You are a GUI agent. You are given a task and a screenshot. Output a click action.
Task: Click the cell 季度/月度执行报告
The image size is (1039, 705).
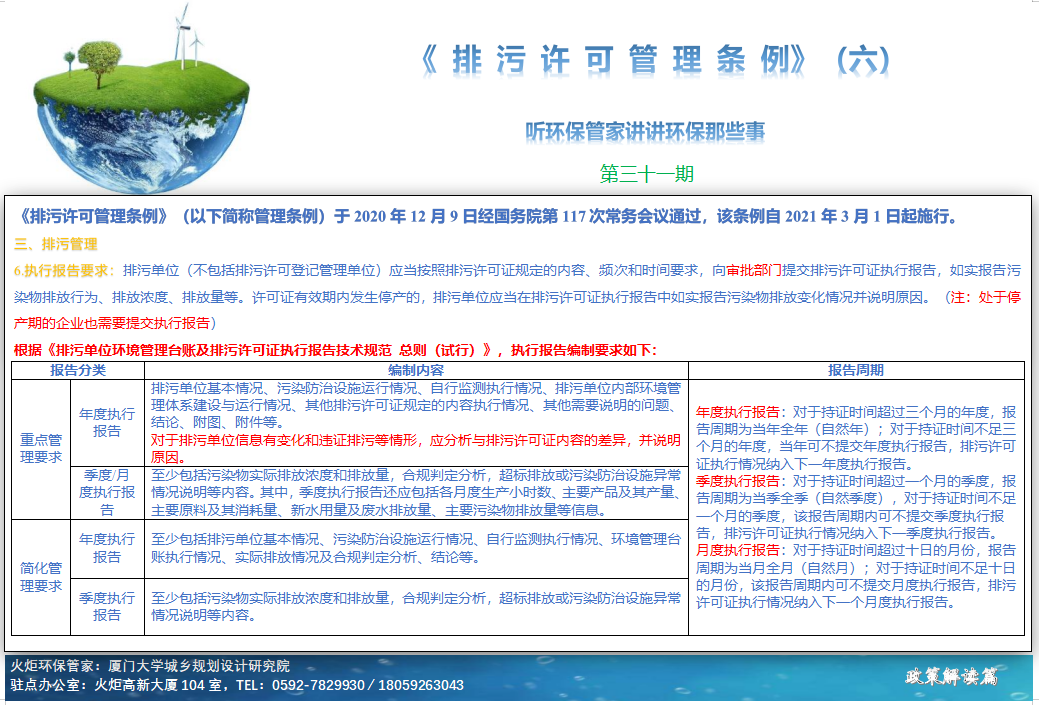pyautogui.click(x=107, y=492)
